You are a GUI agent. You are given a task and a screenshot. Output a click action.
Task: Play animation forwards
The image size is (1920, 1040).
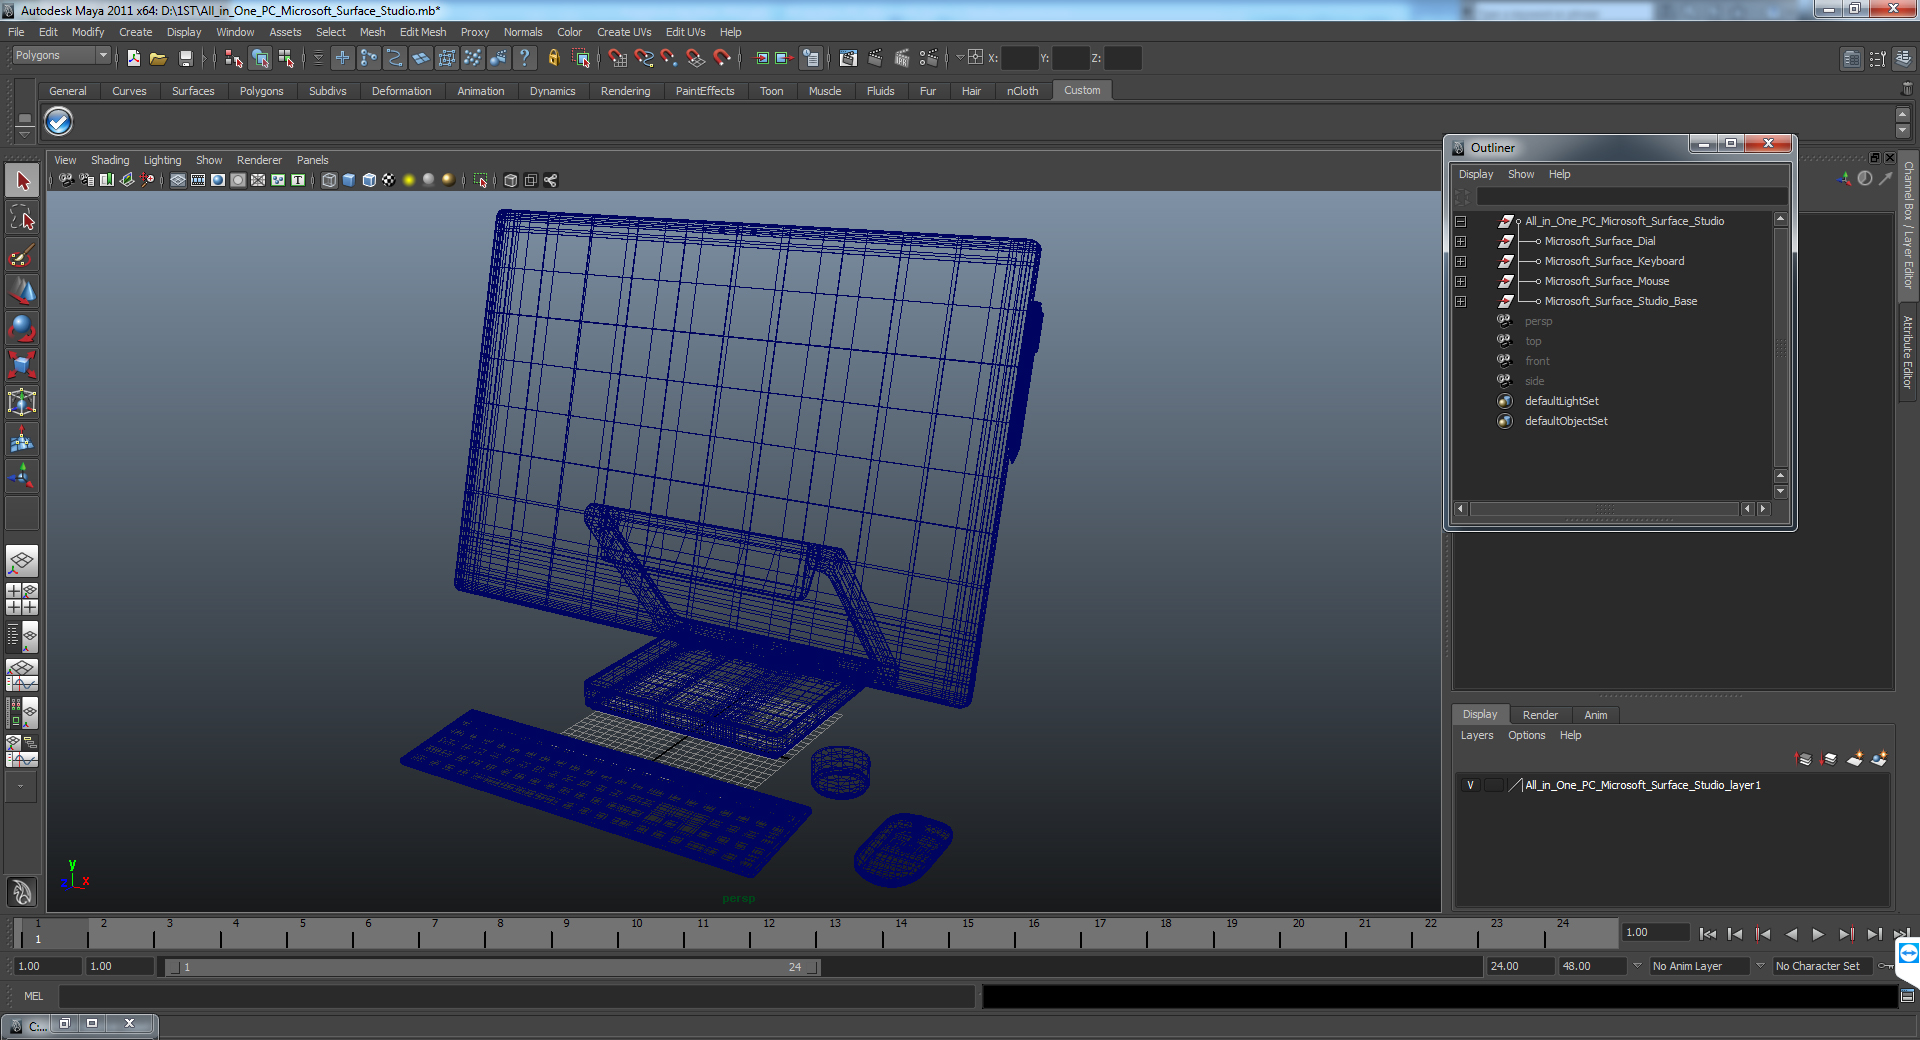click(x=1818, y=934)
